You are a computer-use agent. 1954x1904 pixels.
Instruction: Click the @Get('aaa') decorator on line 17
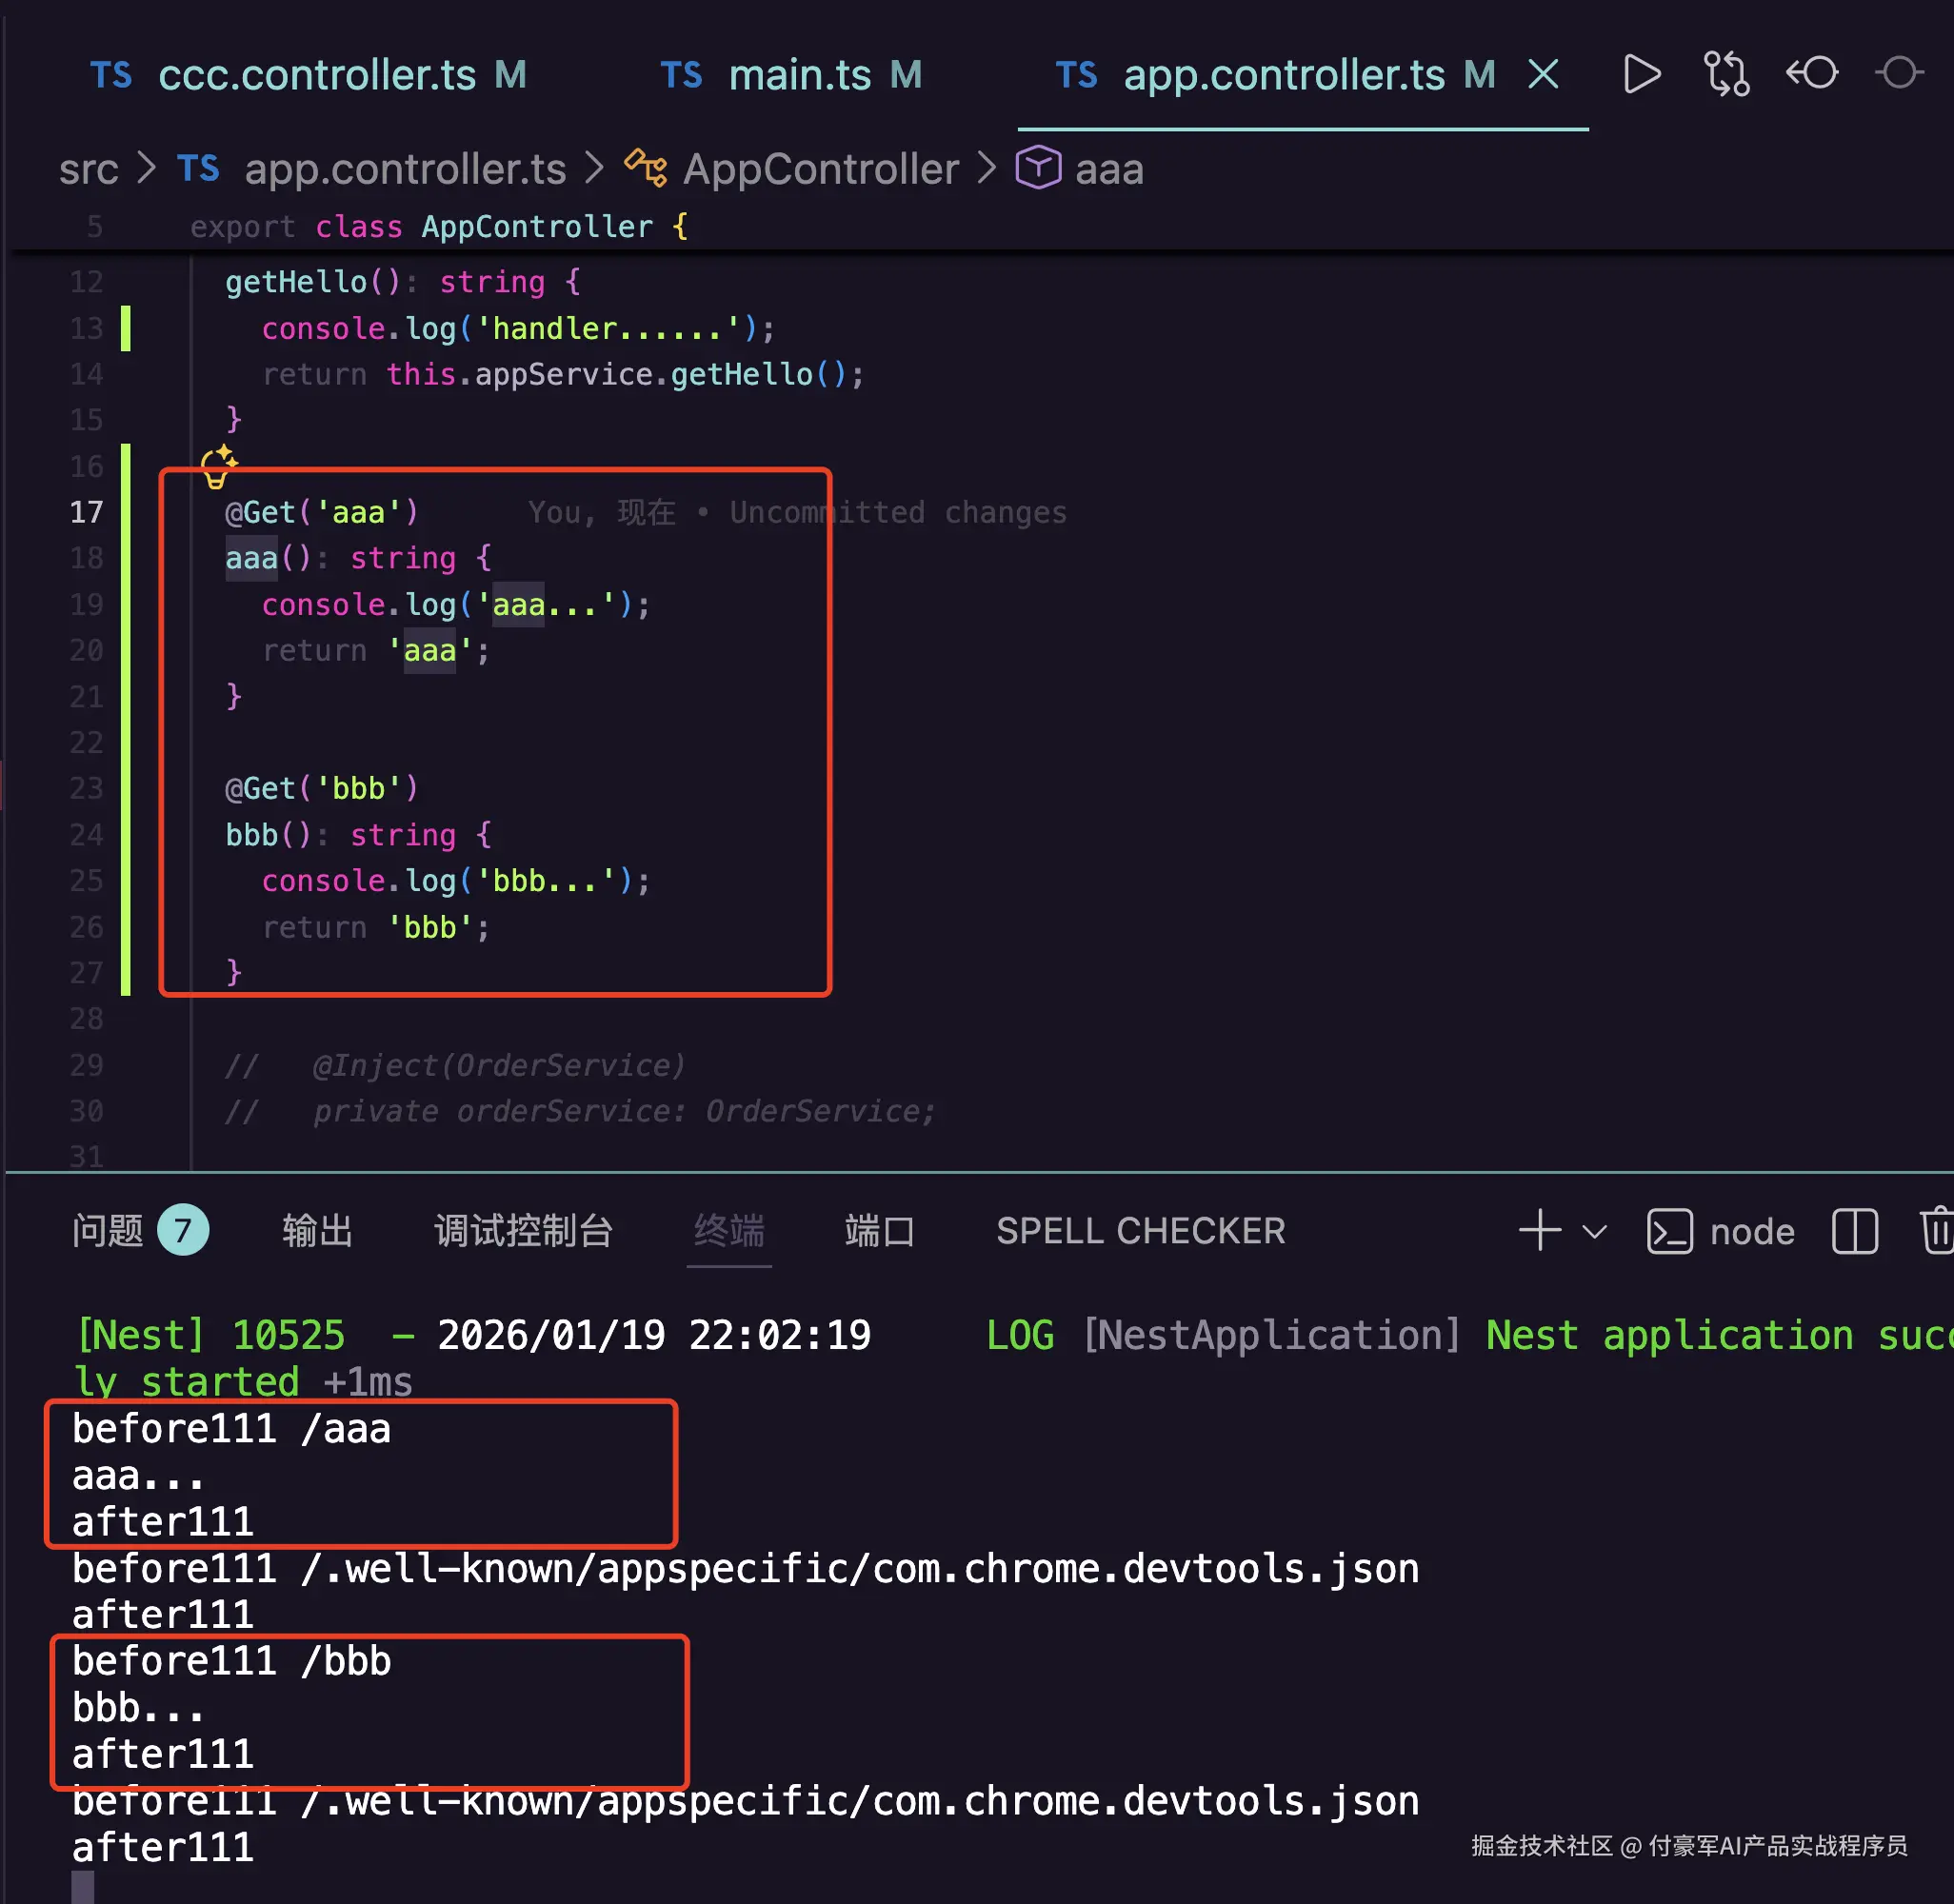pos(321,512)
